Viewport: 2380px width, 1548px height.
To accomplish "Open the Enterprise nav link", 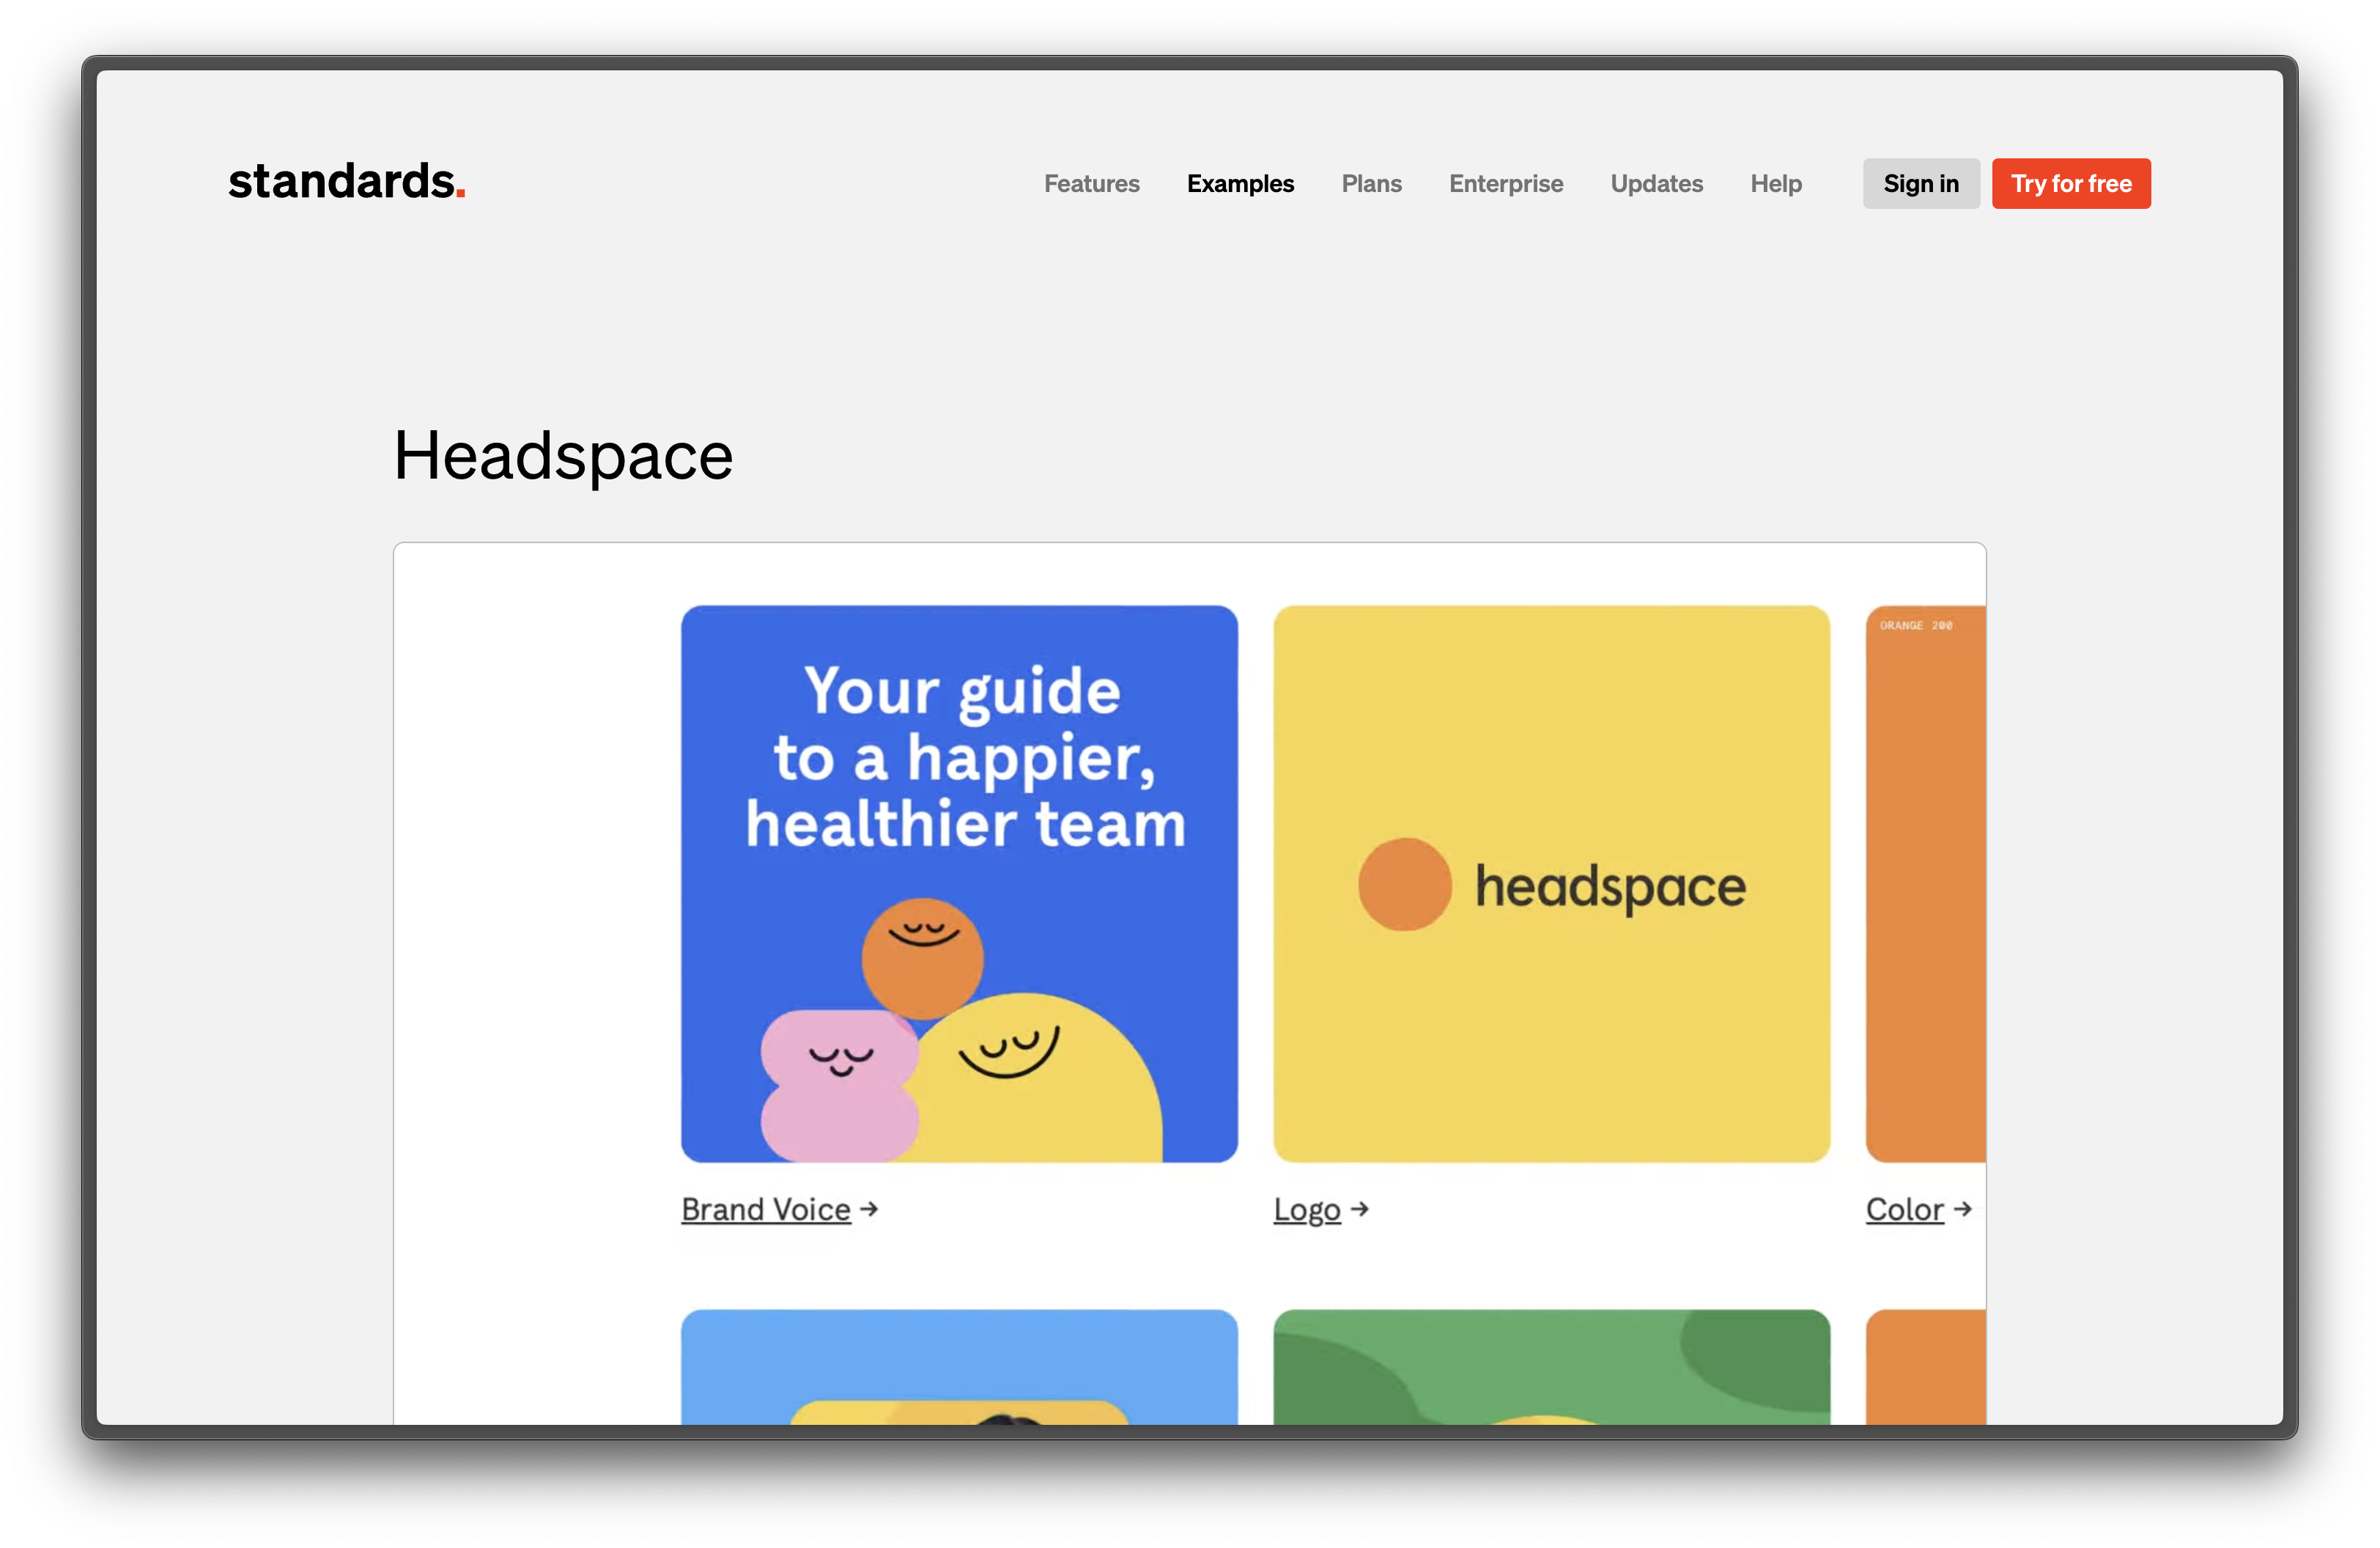I will 1505,184.
